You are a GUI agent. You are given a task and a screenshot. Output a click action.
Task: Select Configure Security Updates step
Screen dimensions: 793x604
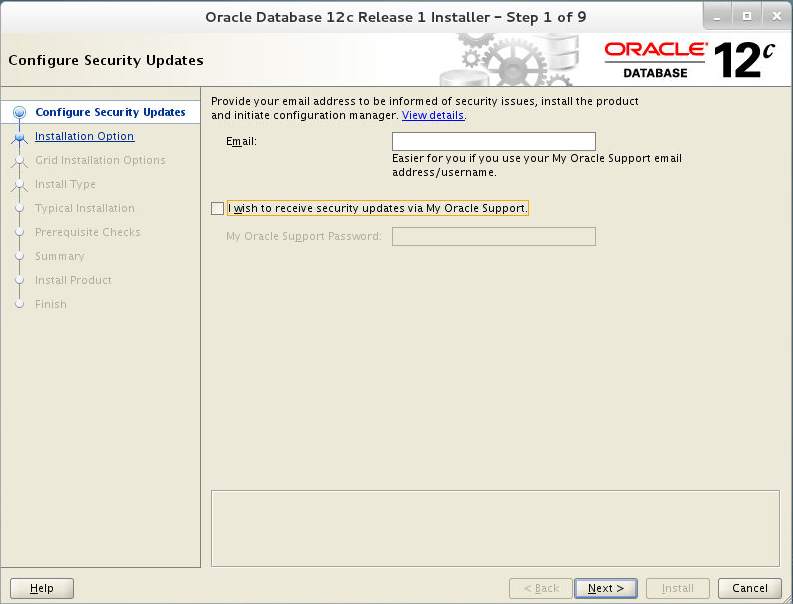point(110,112)
